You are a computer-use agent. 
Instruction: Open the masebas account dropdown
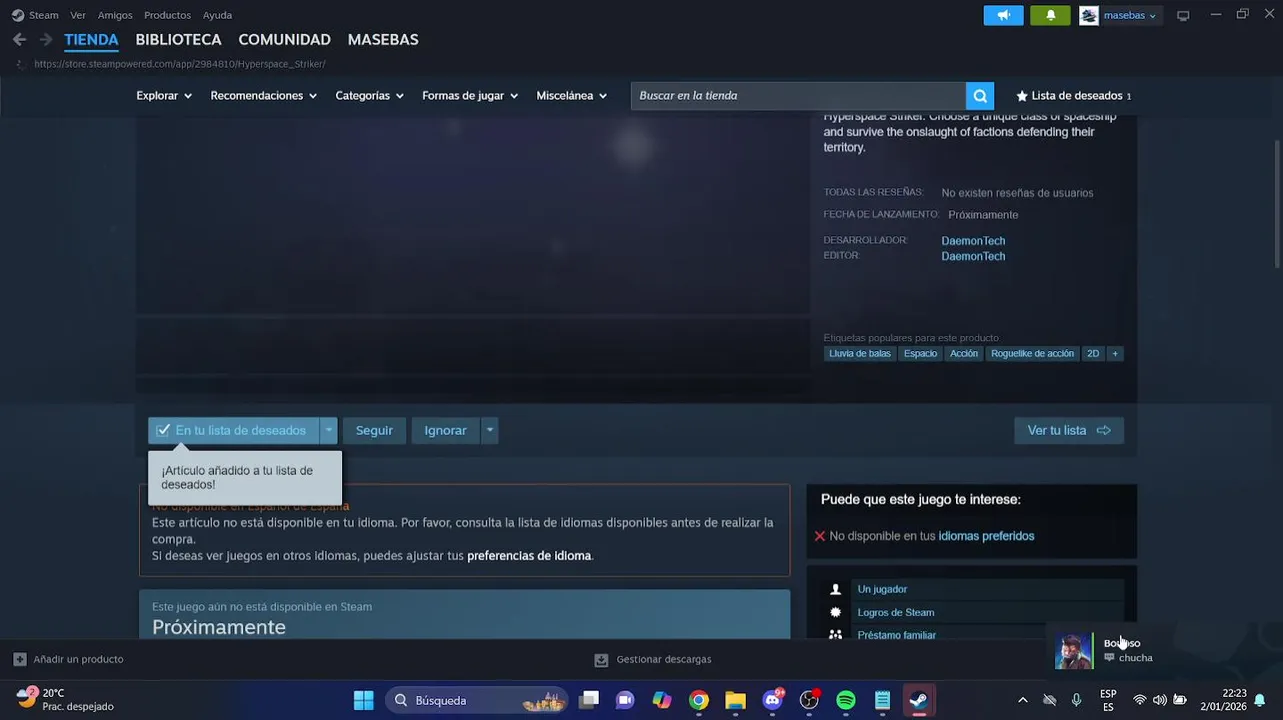pos(1130,15)
